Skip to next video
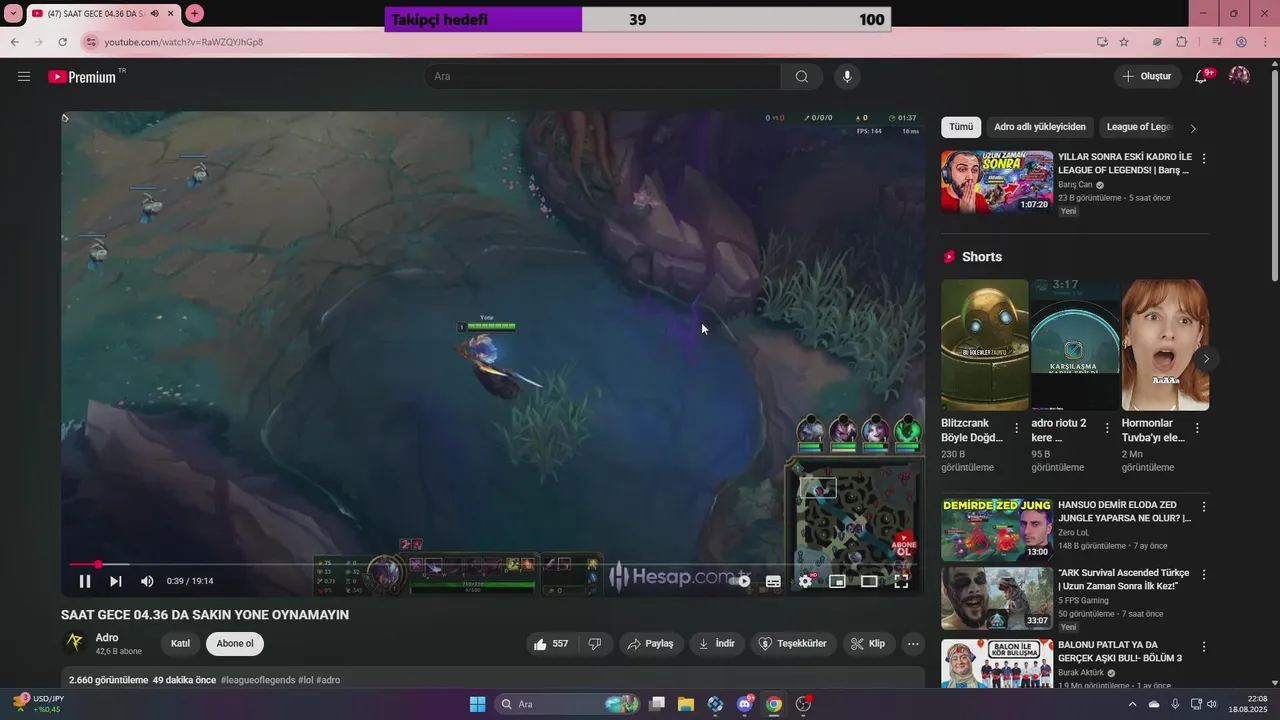The width and height of the screenshot is (1280, 720). [x=116, y=581]
